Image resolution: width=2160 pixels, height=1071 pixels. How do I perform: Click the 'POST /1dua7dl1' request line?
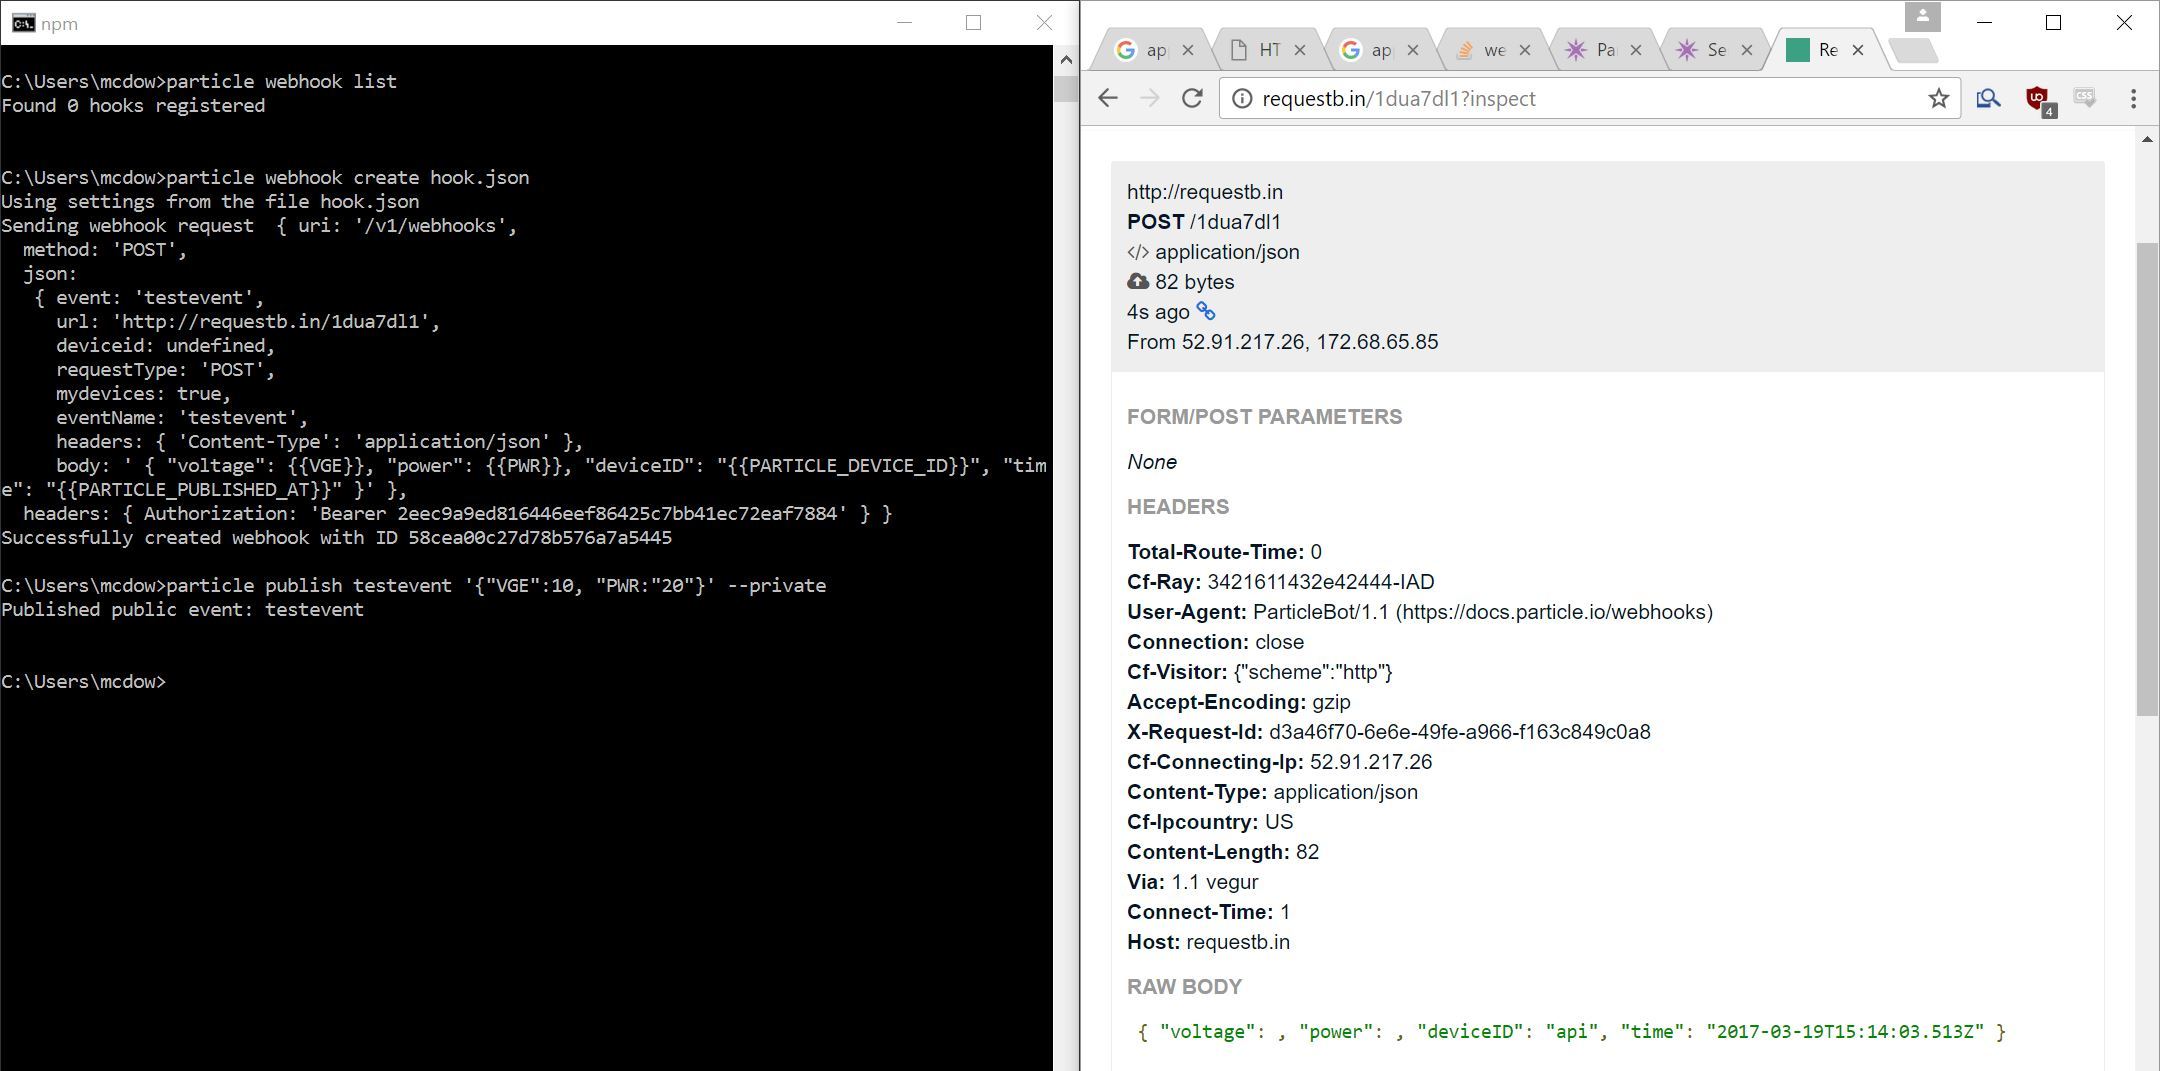(1203, 222)
